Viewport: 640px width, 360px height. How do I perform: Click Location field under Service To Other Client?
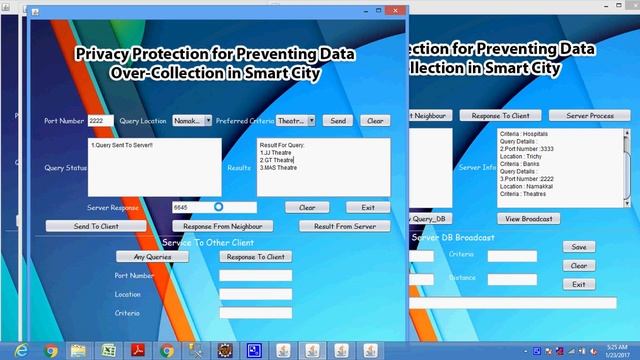pos(256,294)
